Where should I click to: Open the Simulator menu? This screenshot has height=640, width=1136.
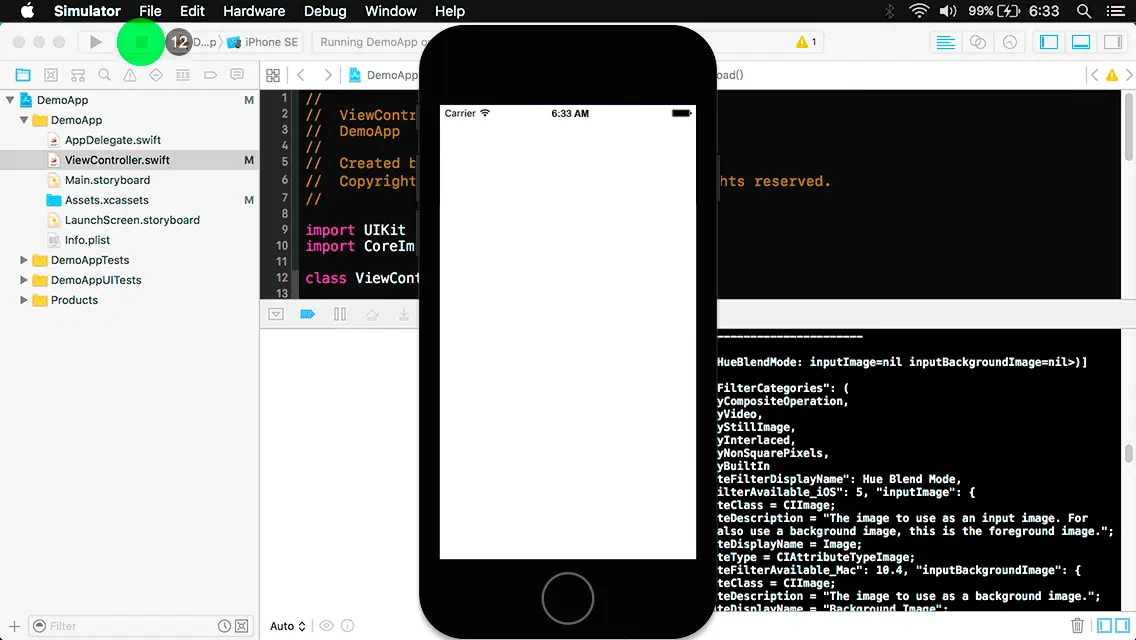click(x=87, y=11)
